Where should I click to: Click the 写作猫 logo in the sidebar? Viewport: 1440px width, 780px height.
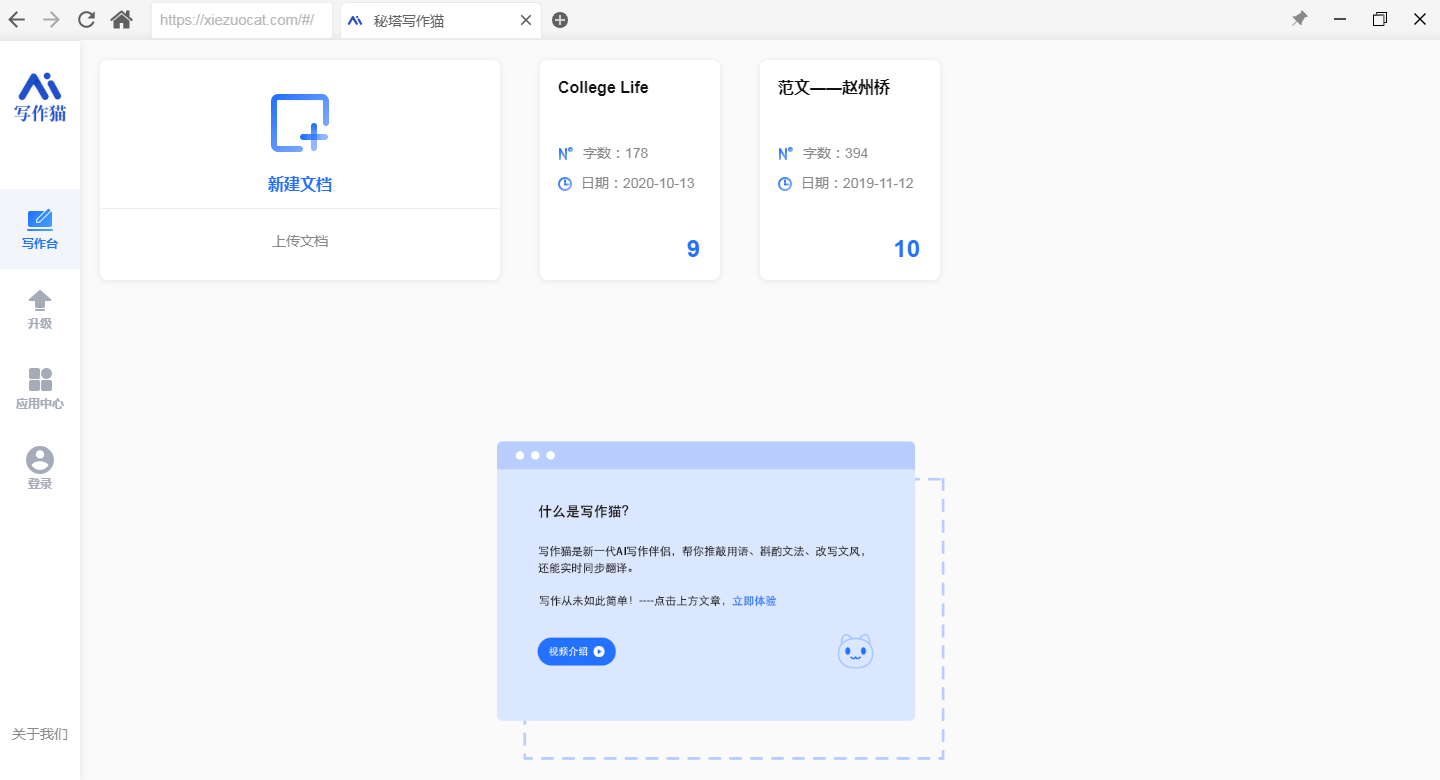point(40,97)
